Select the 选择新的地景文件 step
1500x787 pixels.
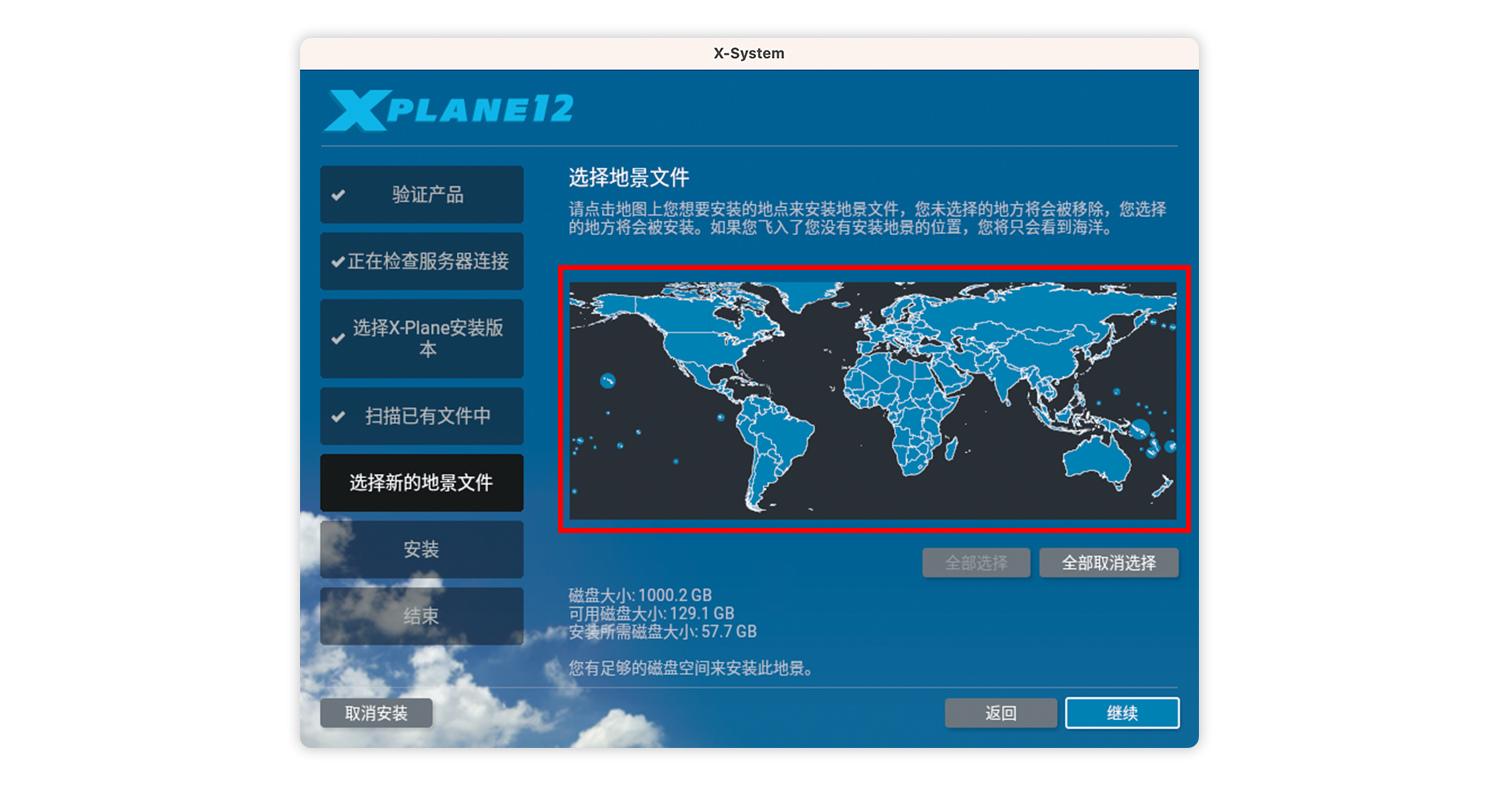422,483
